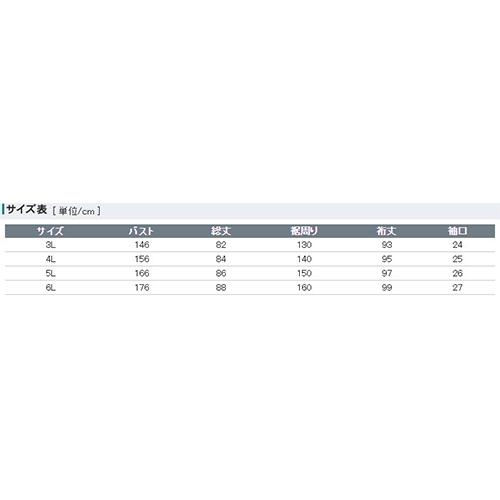Click hem circumference value 160
500x500 pixels.
click(304, 288)
